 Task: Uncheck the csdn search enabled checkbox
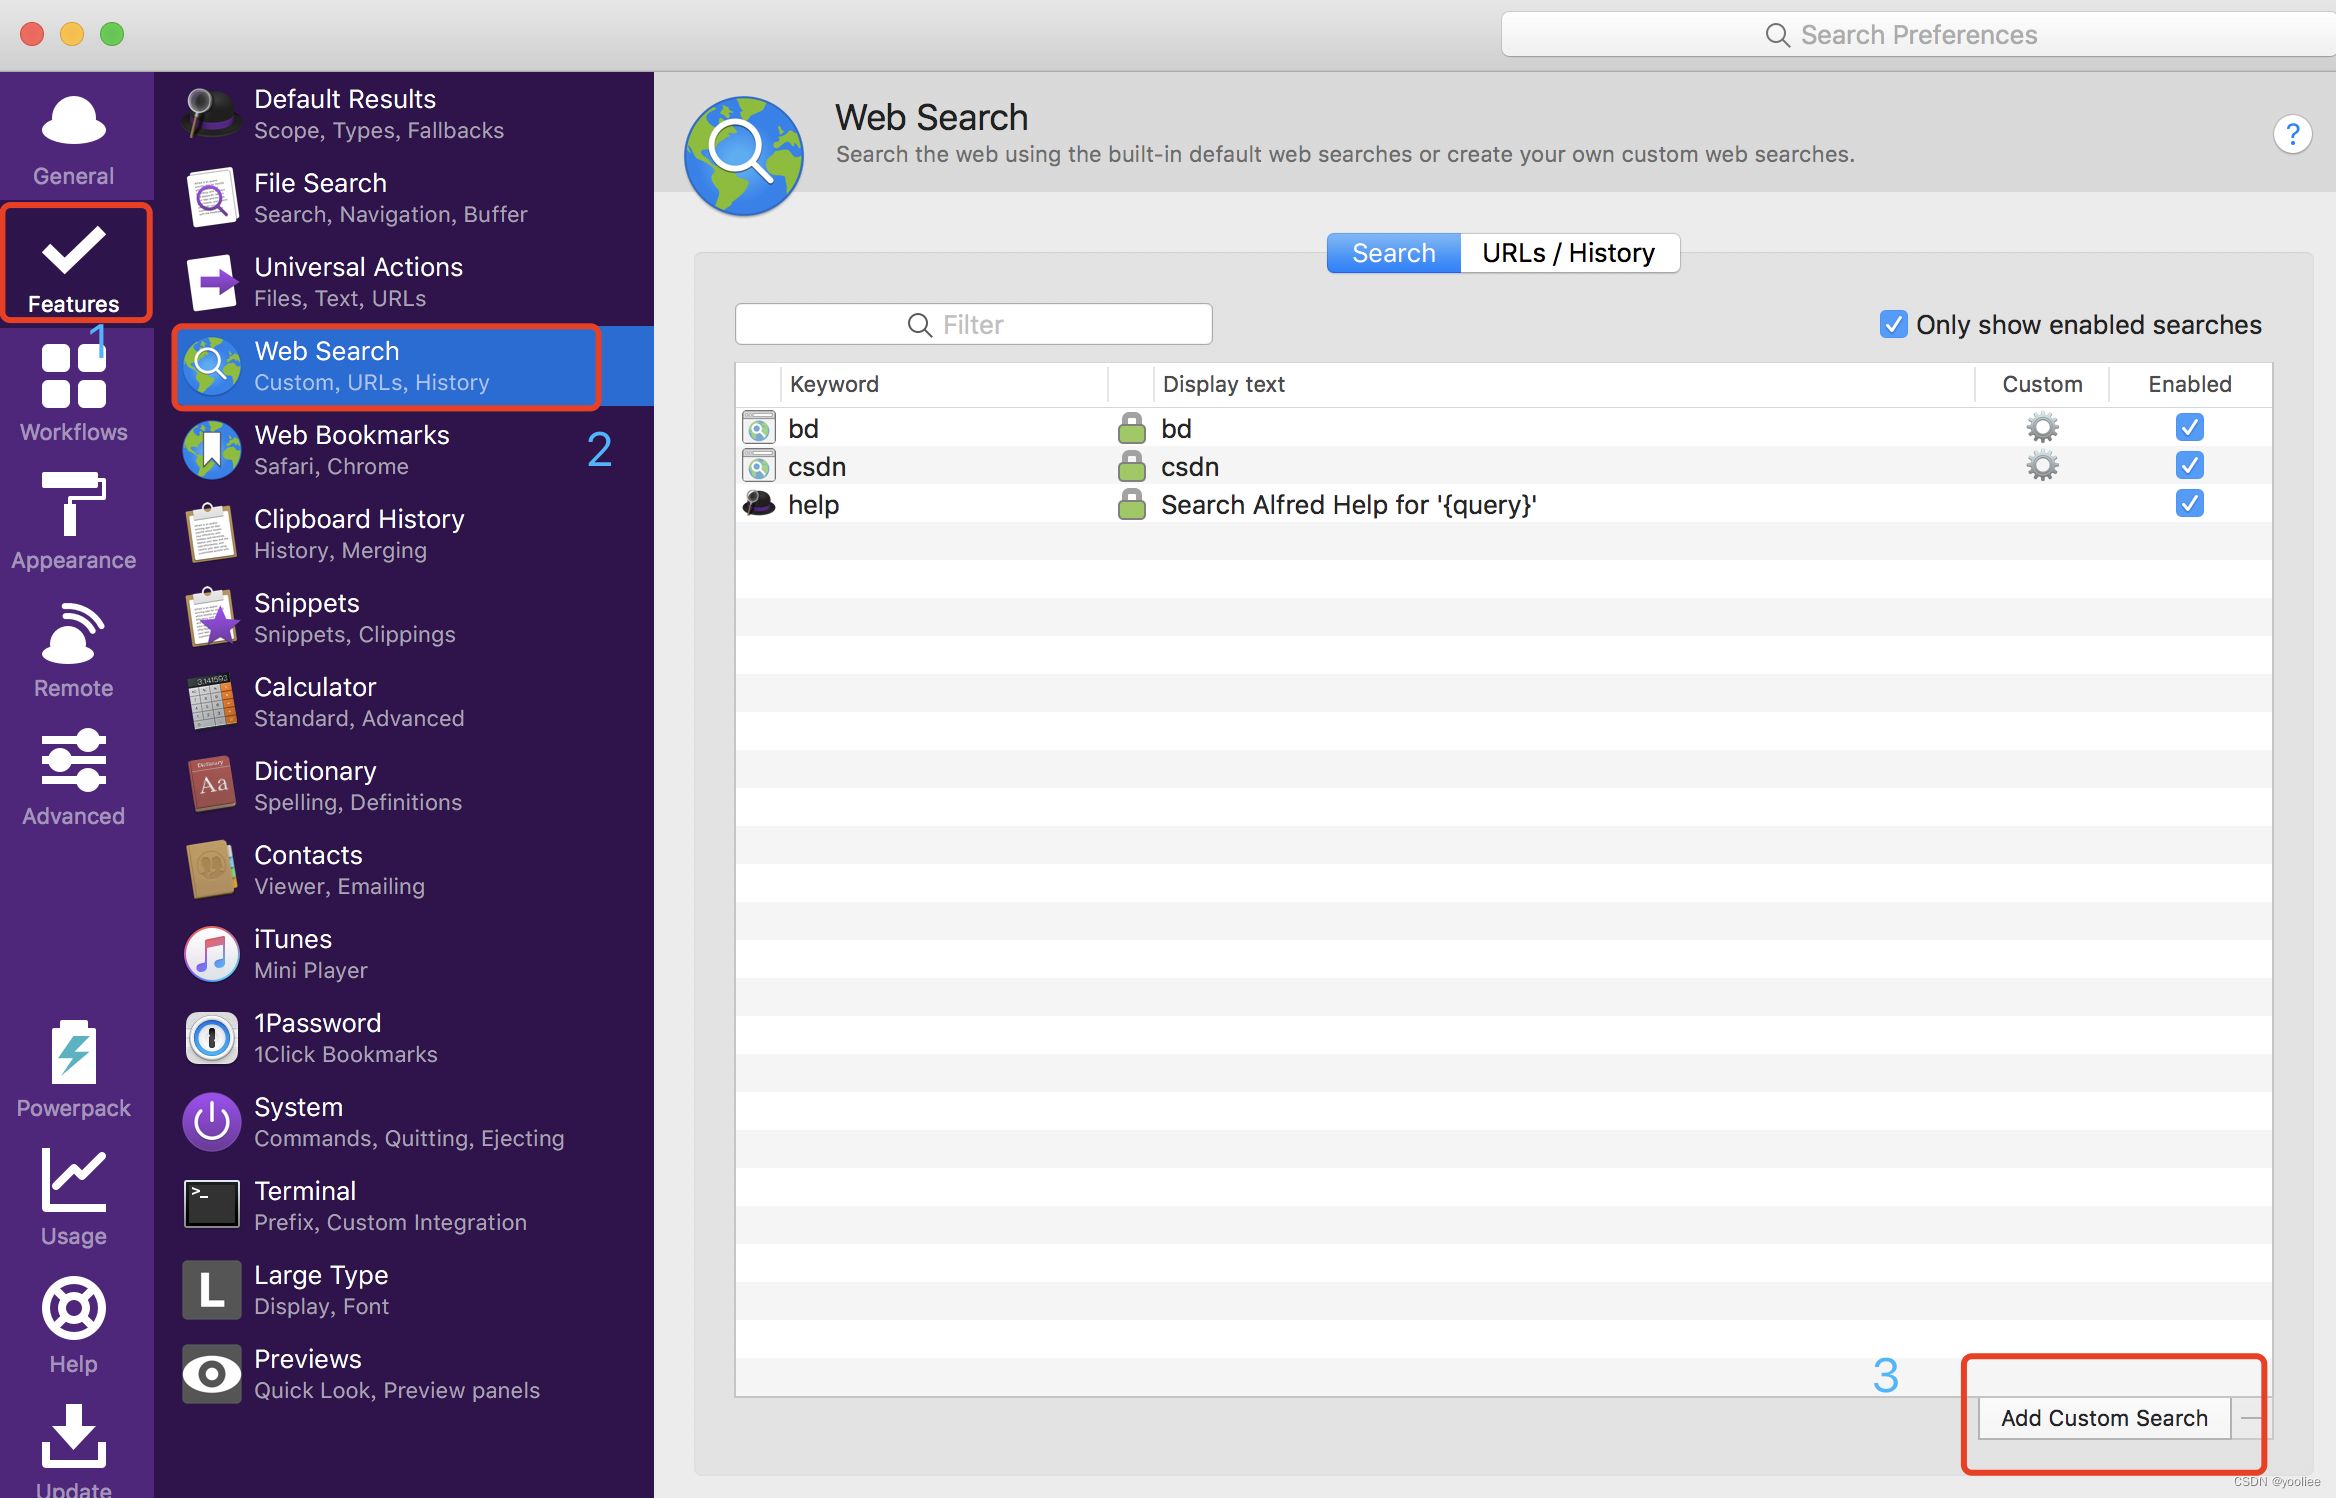point(2189,466)
